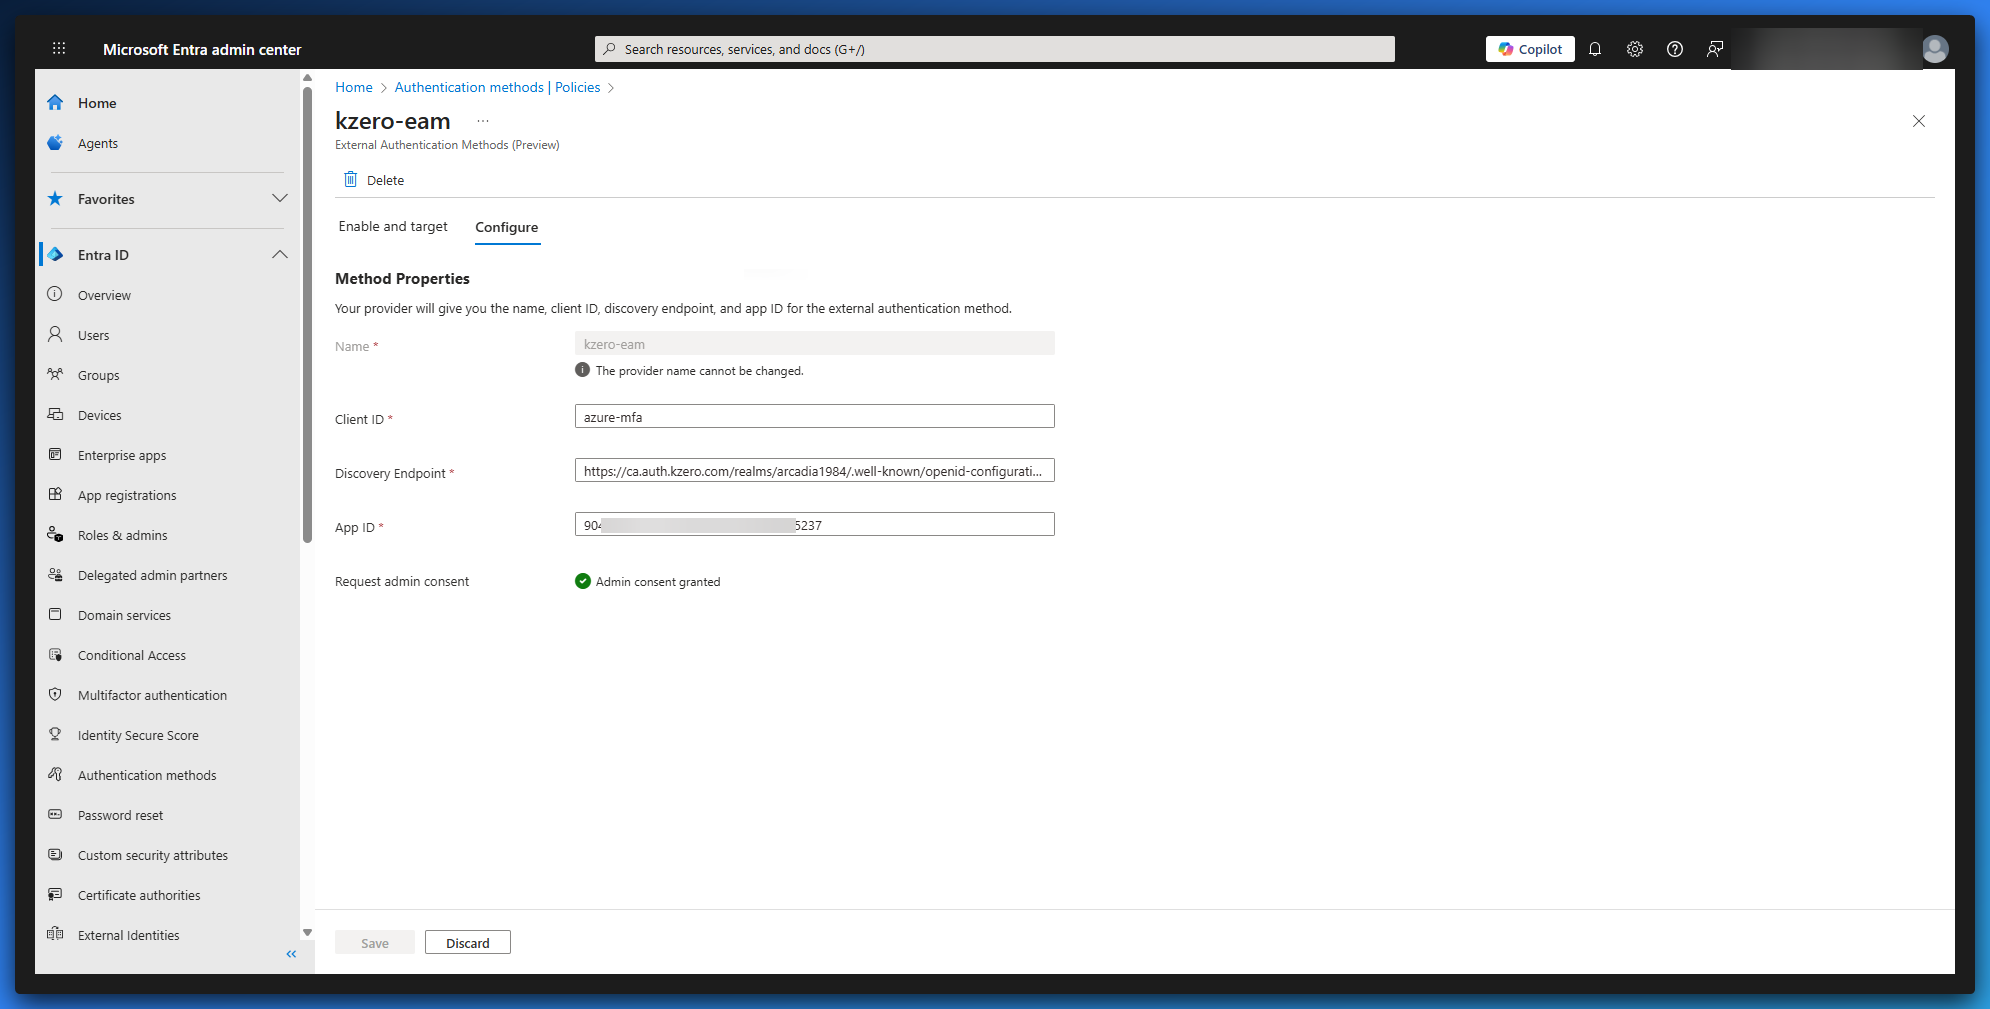Click the App registrations icon
Image resolution: width=1990 pixels, height=1009 pixels.
pyautogui.click(x=55, y=494)
